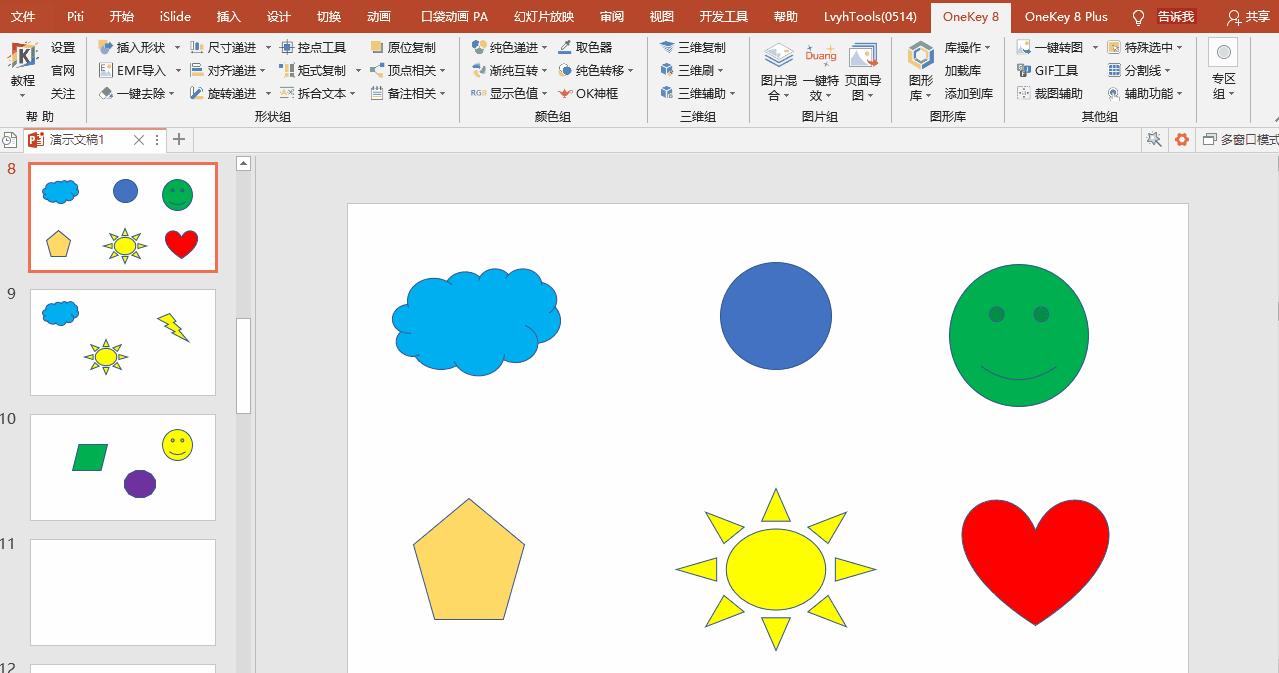Click the orange gear icon beside 多窗口模式
This screenshot has height=673, width=1279.
coord(1182,139)
